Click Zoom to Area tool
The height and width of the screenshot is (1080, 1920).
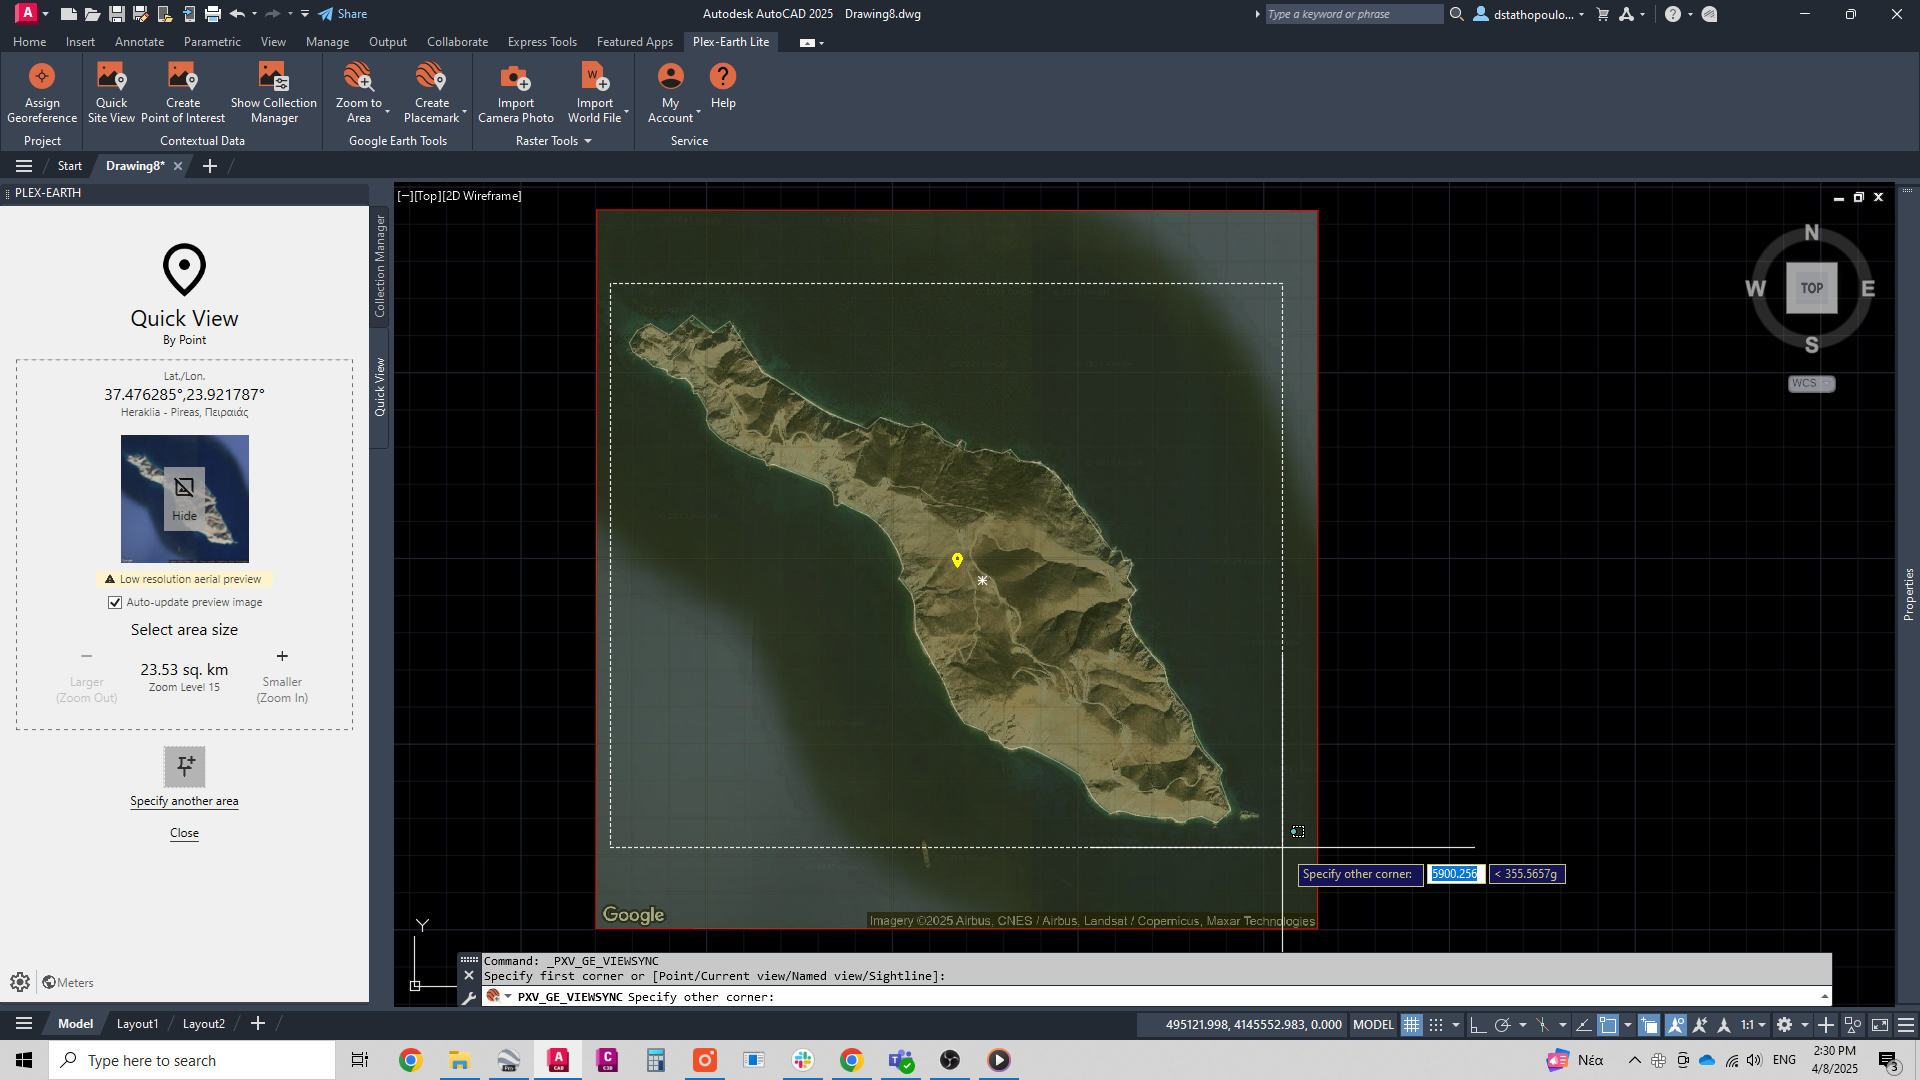(358, 92)
